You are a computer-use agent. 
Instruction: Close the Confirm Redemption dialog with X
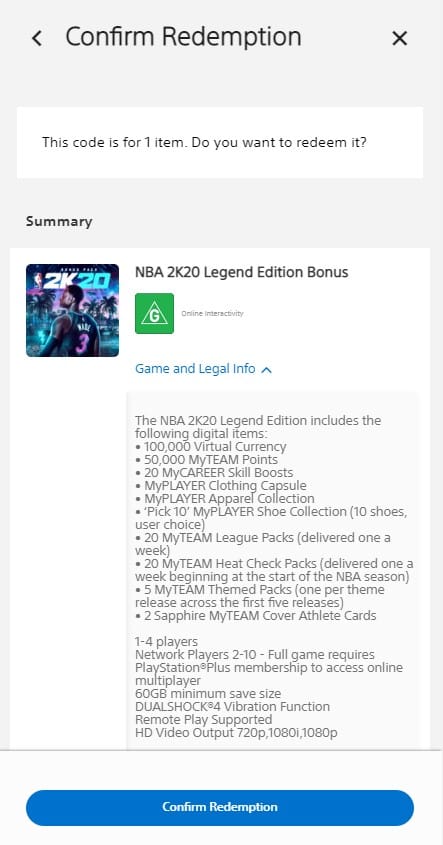coord(399,38)
